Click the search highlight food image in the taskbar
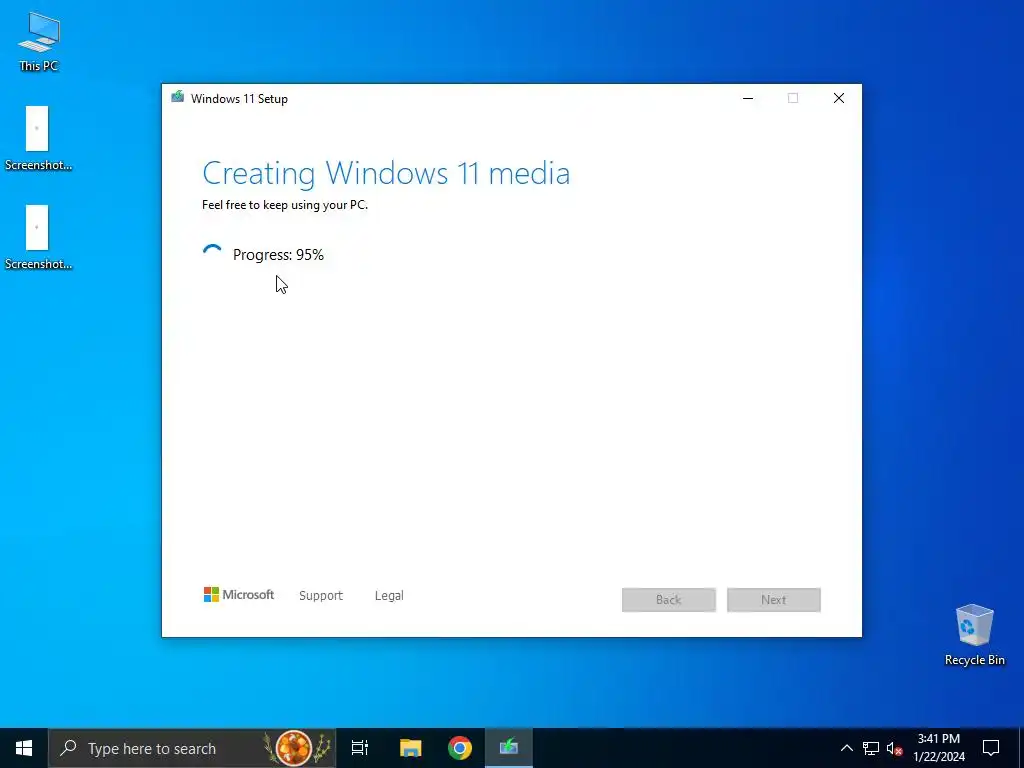 pyautogui.click(x=295, y=748)
